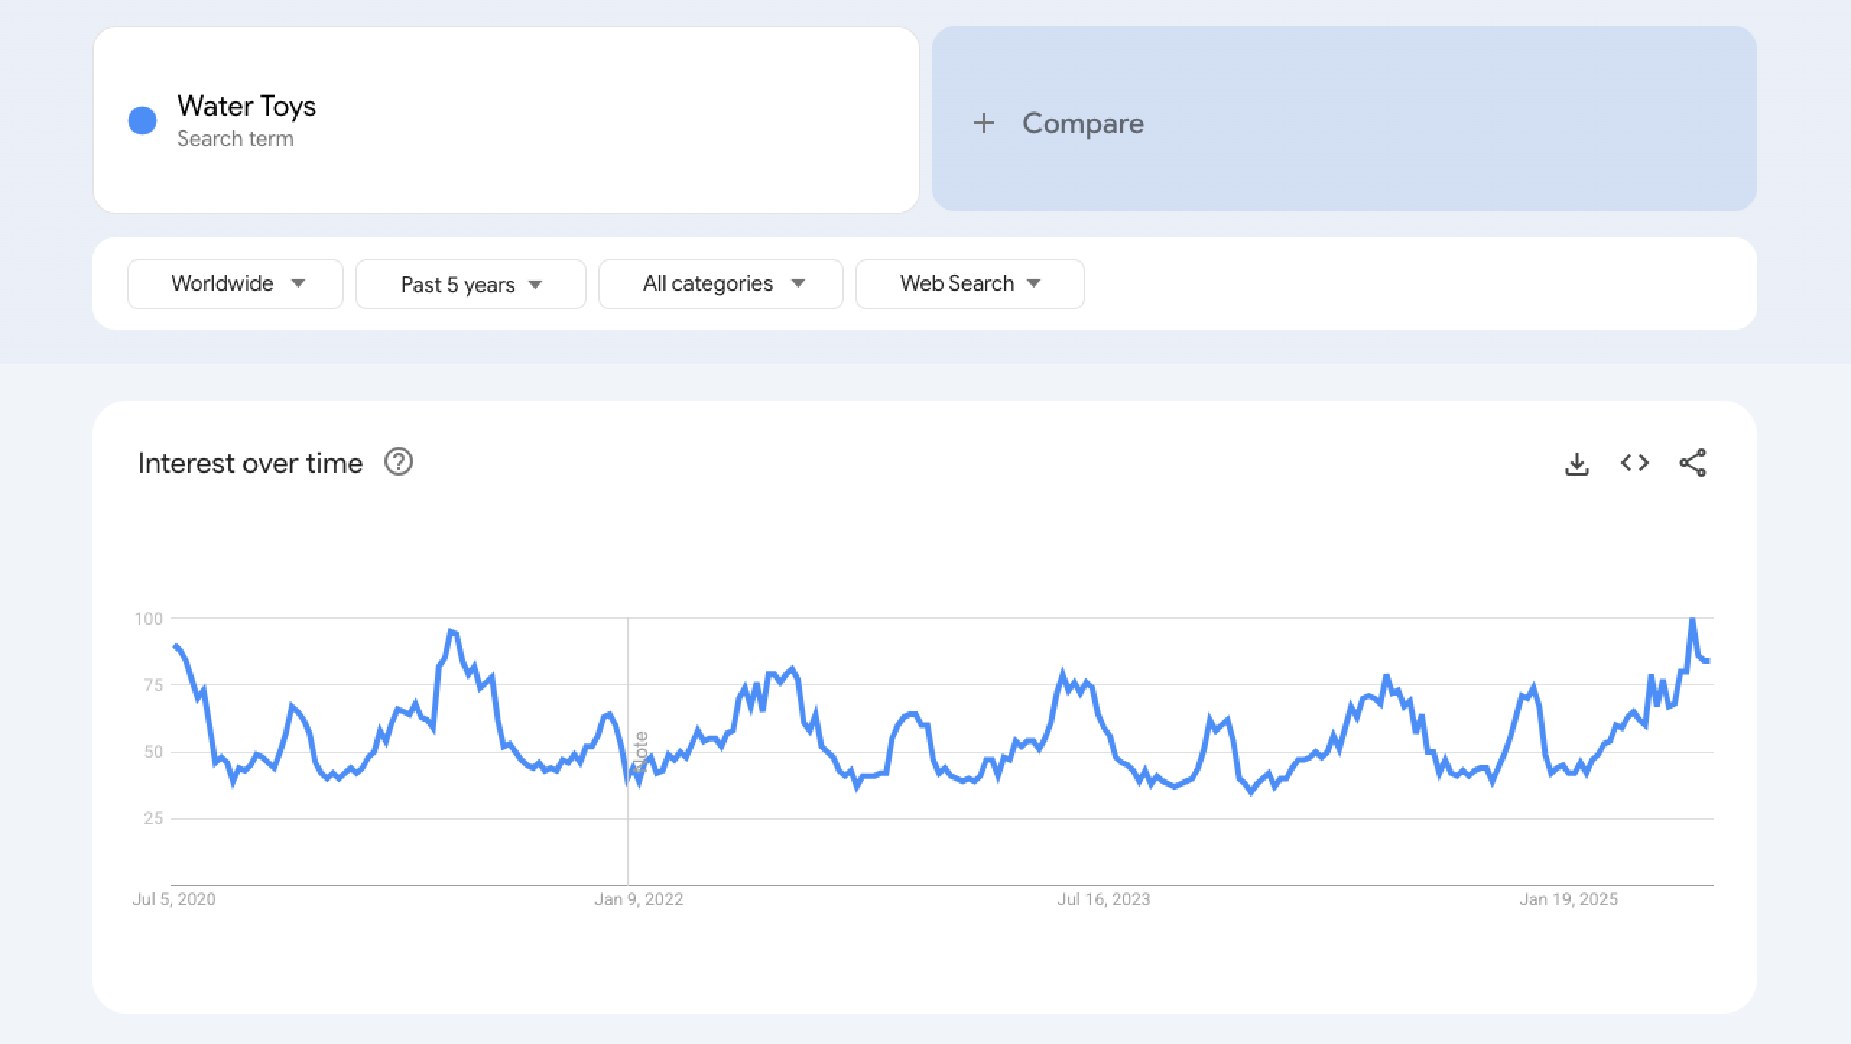Edit the Water Toys search term

coord(506,120)
